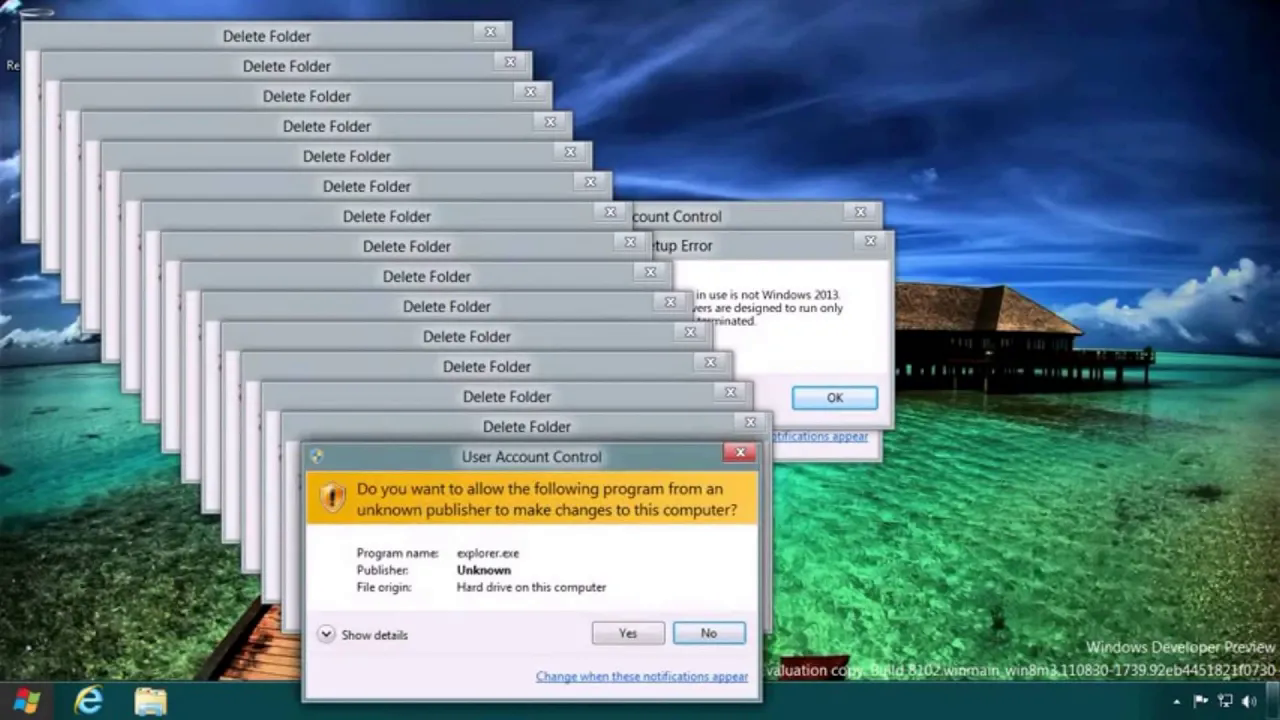Close the front User Account Control dialog
The width and height of the screenshot is (1280, 720).
(x=739, y=453)
